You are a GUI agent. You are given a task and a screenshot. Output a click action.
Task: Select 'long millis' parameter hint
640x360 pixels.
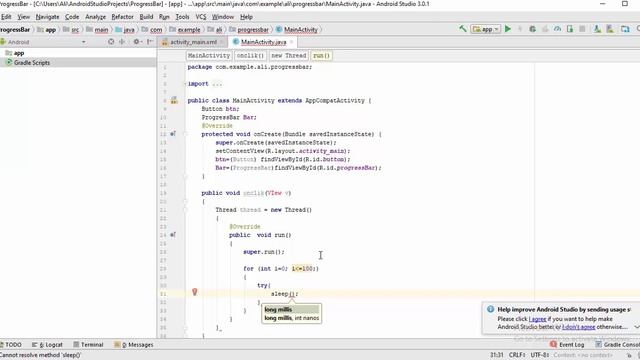coord(291,309)
